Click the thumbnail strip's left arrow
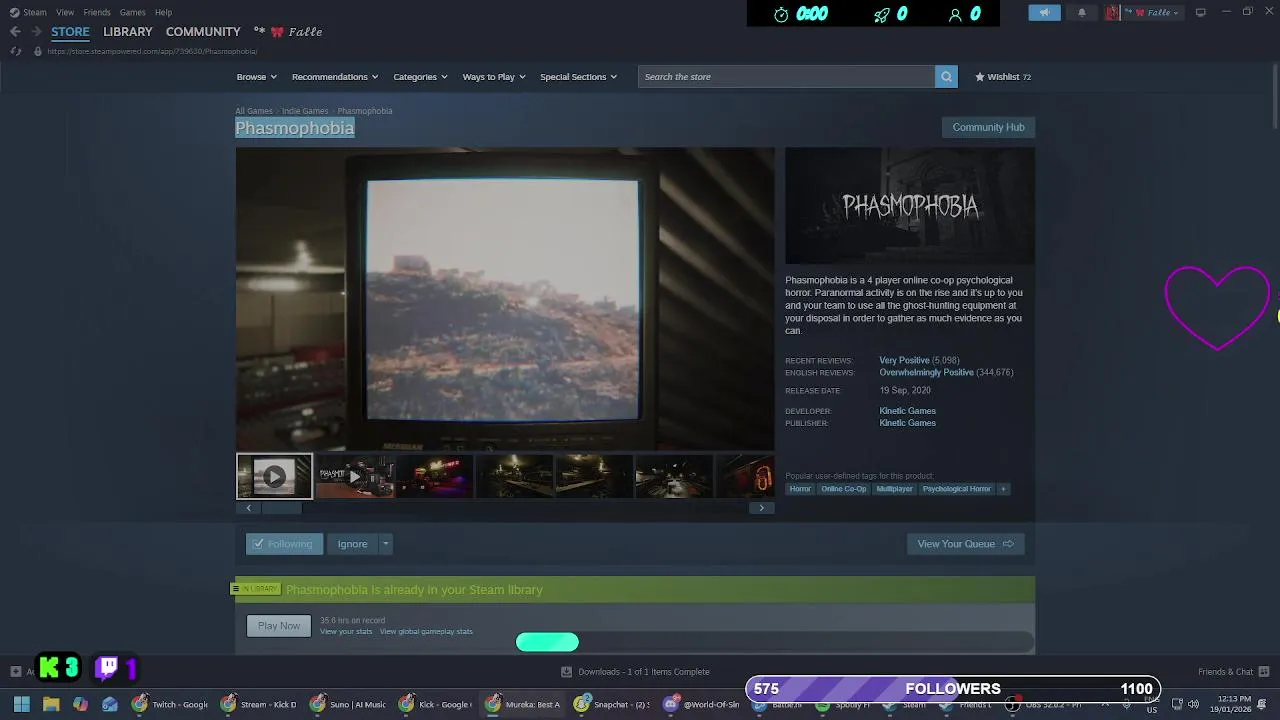Viewport: 1280px width, 720px height. [249, 508]
